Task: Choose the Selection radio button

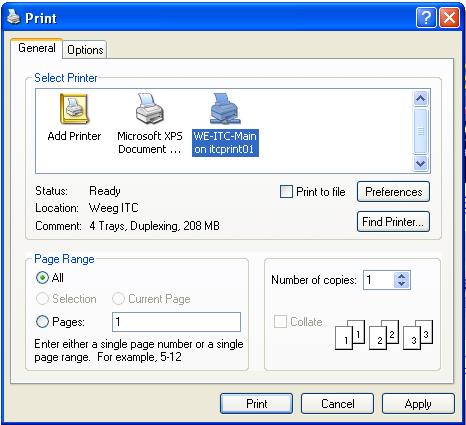Action: (42, 299)
